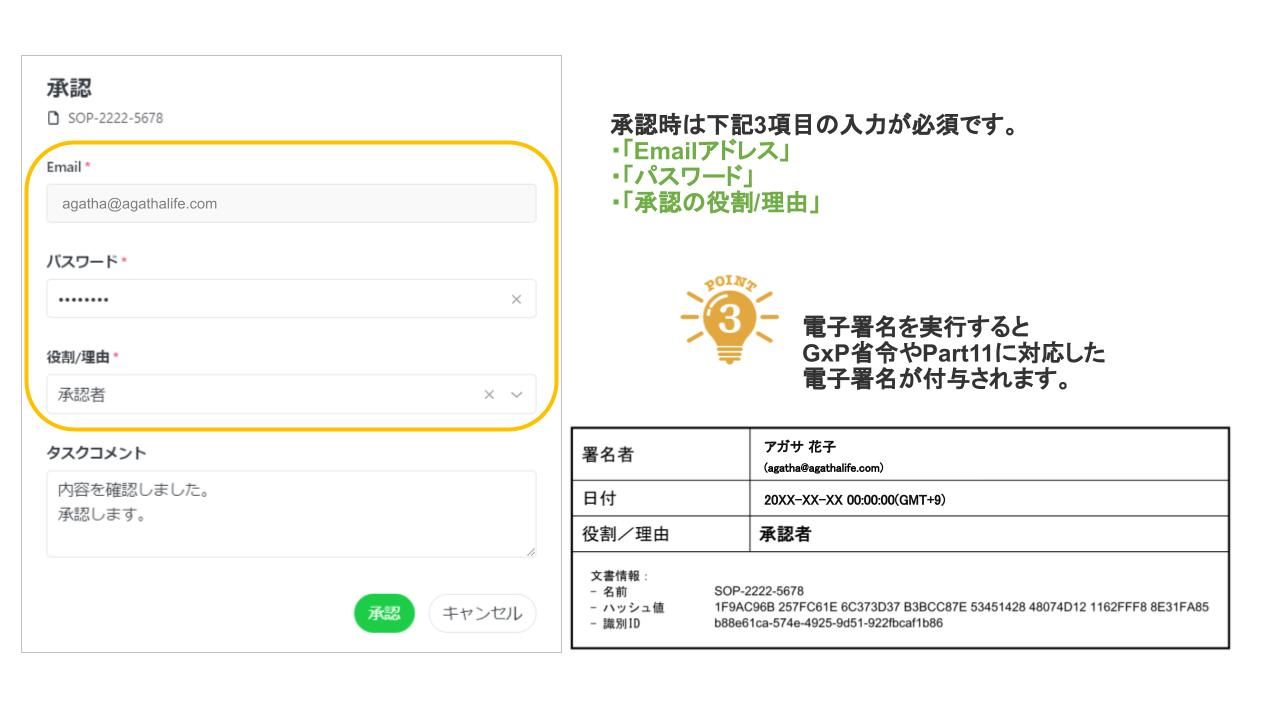Screen dimensions: 1280x720
Task: Click the green 「Emailアドレス」 bullet text
Action: (700, 154)
